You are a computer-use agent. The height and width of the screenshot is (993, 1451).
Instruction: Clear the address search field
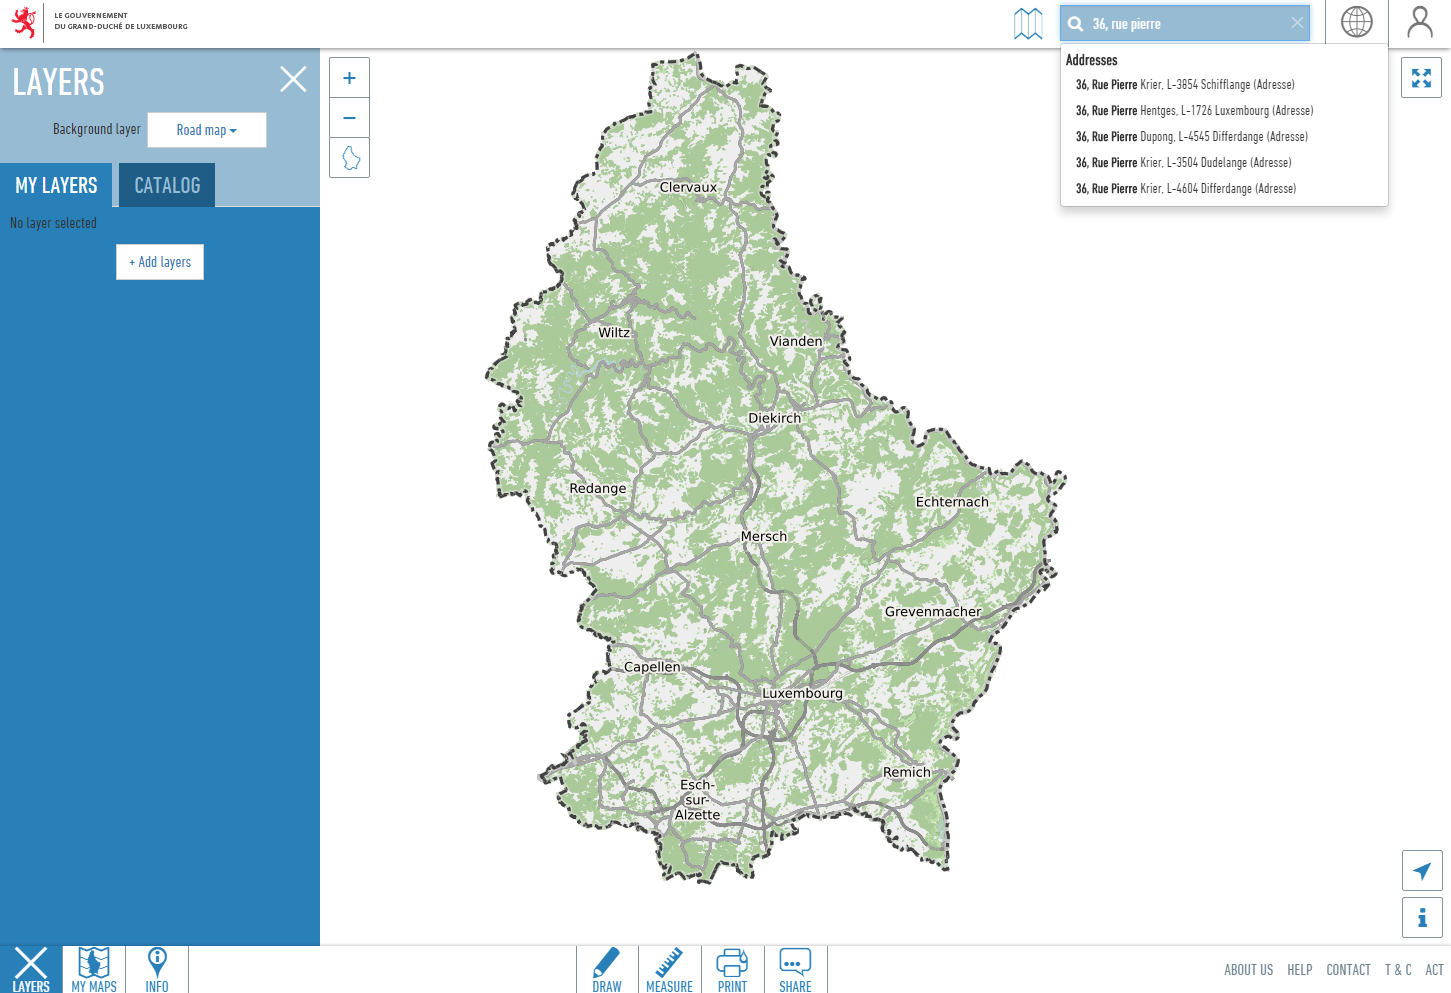[x=1297, y=23]
